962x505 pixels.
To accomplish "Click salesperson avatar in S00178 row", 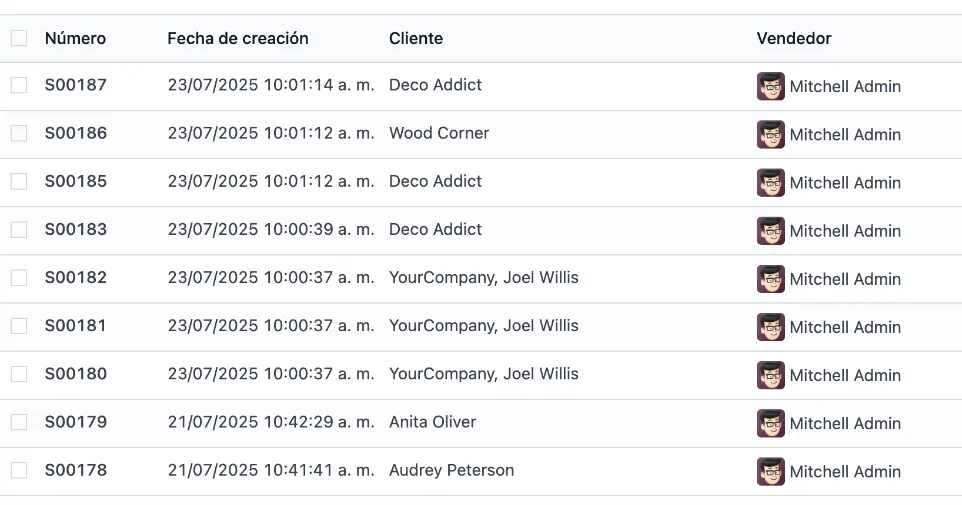I will coord(770,470).
